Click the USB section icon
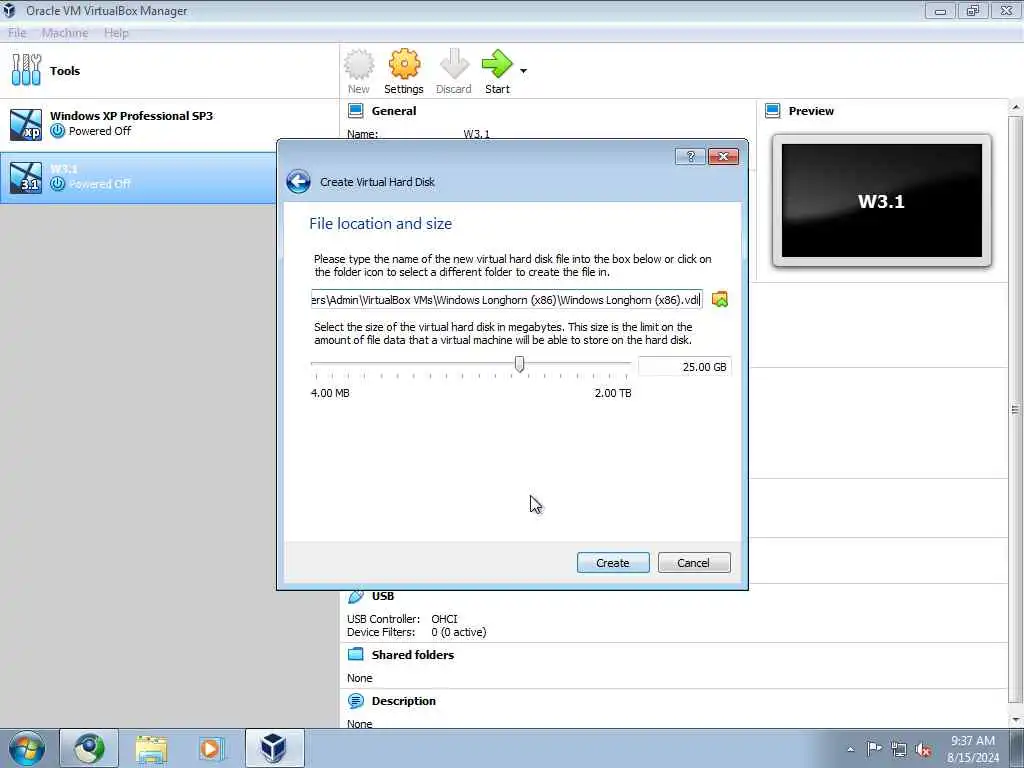The image size is (1024, 768). 356,596
